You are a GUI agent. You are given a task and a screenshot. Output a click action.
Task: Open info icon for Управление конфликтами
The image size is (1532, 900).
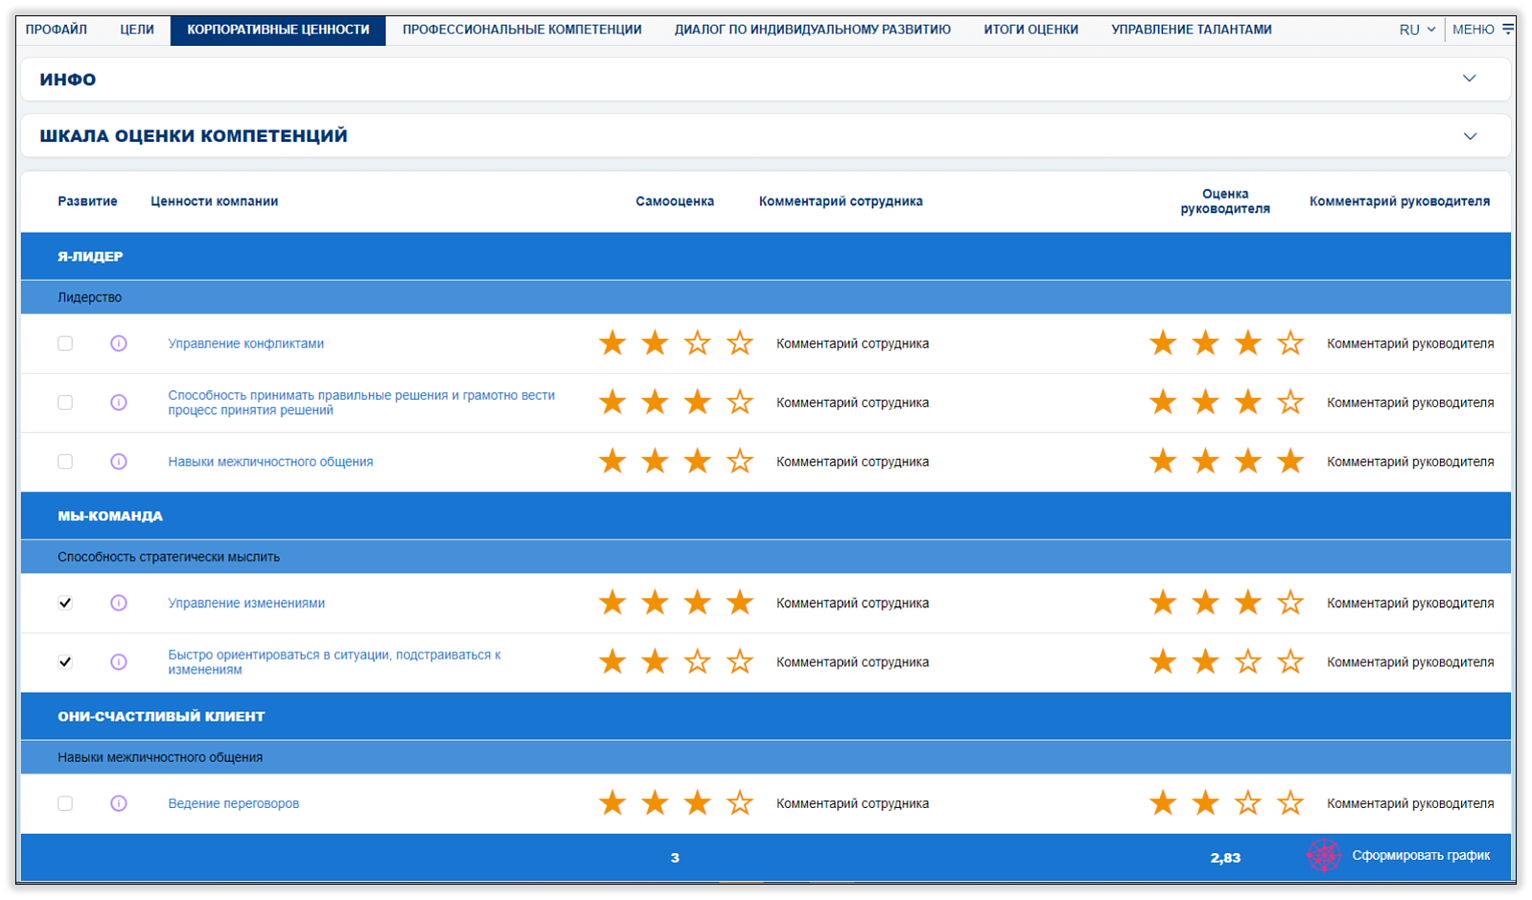(118, 343)
